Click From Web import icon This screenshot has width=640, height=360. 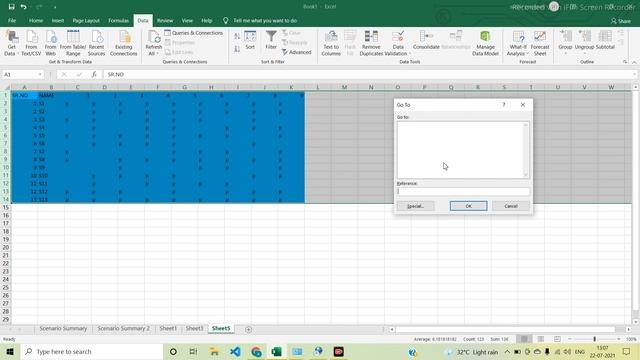point(51,43)
